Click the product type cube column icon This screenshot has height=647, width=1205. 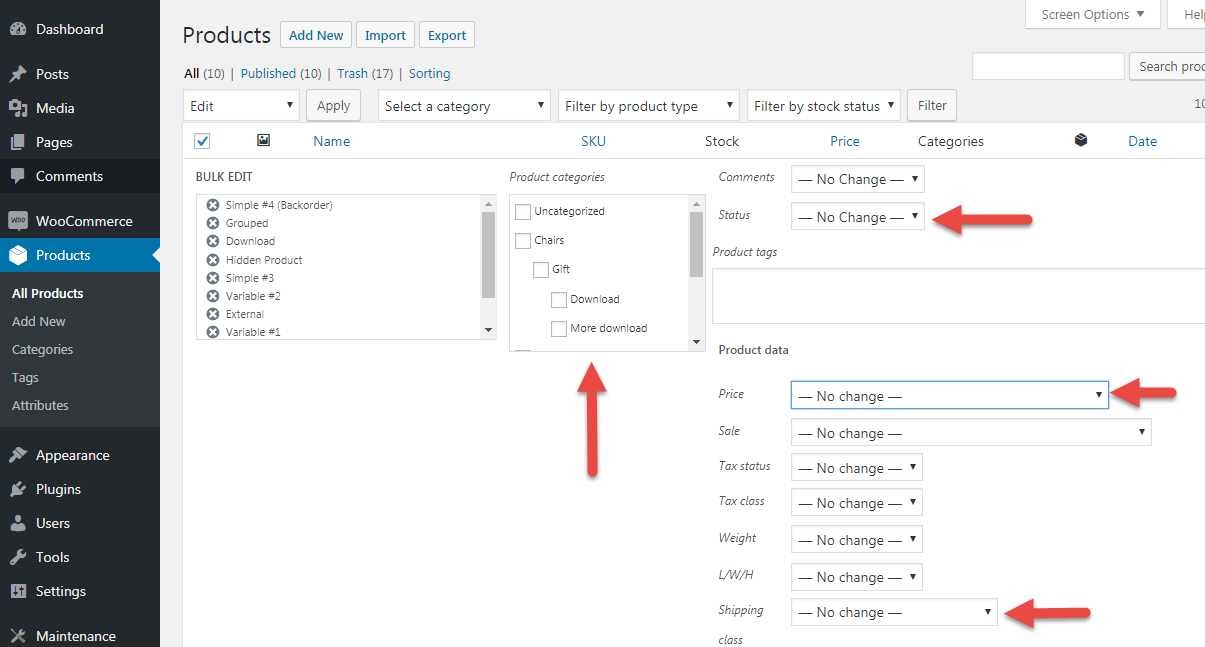(1081, 140)
